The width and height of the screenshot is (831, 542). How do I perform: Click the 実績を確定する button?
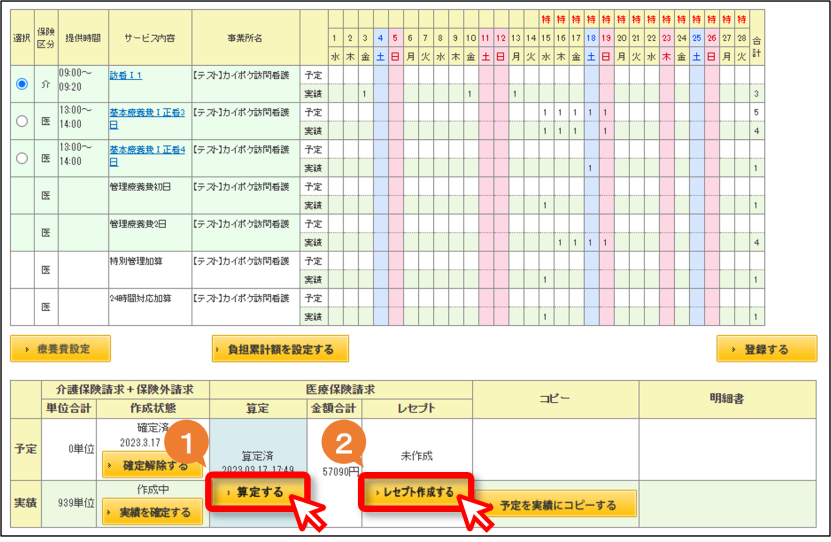(153, 512)
